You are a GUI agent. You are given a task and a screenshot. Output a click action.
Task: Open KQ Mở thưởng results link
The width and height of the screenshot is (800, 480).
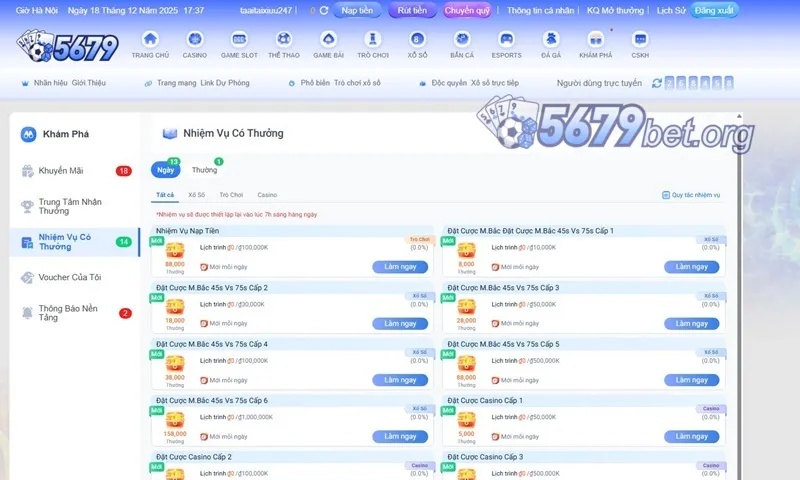tap(615, 10)
